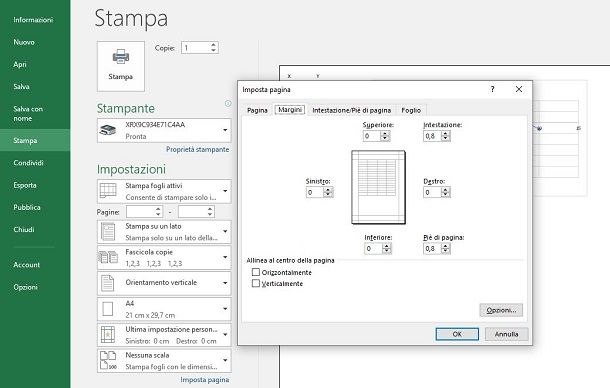This screenshot has height=388, width=610.
Task: Increase the Sinistro margin value
Action: coord(328,190)
